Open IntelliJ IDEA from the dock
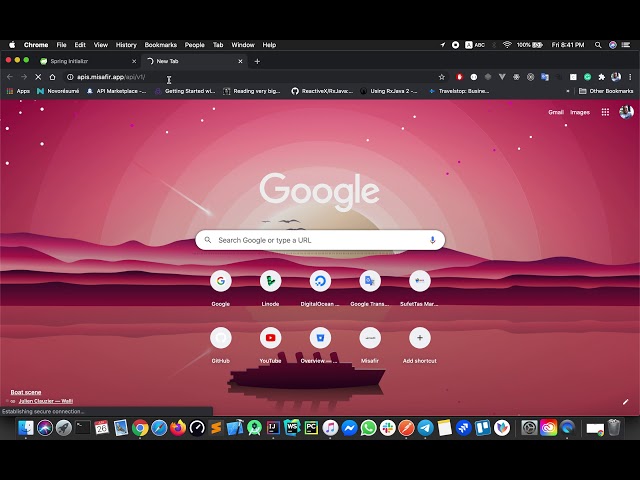 pyautogui.click(x=273, y=428)
